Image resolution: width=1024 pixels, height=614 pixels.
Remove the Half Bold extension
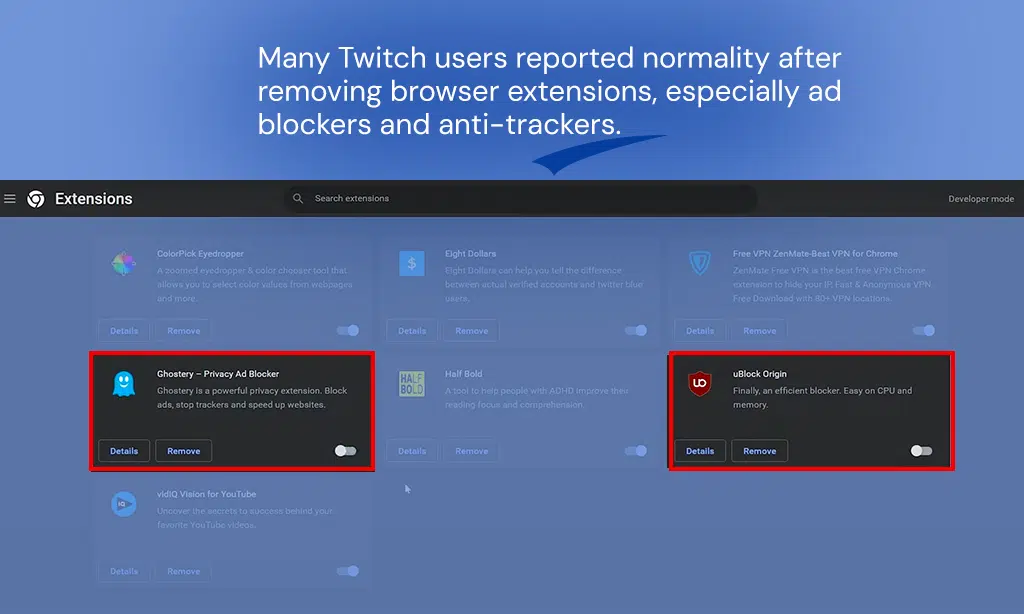[472, 451]
